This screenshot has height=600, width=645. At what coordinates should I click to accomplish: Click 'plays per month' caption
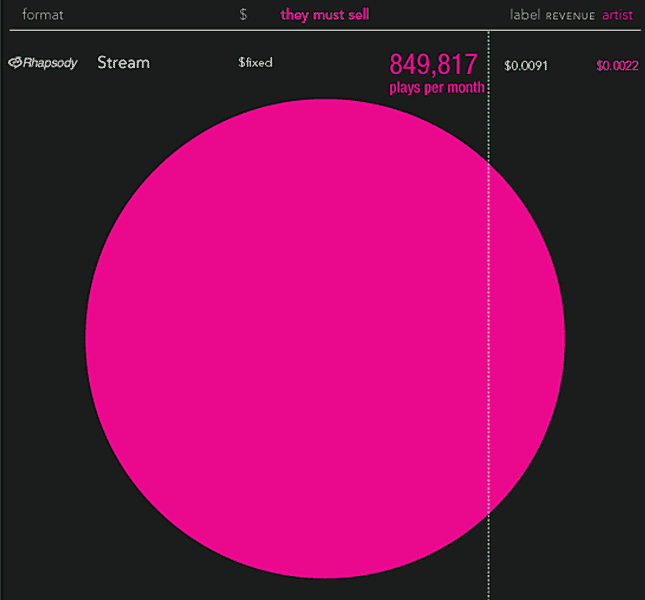437,88
